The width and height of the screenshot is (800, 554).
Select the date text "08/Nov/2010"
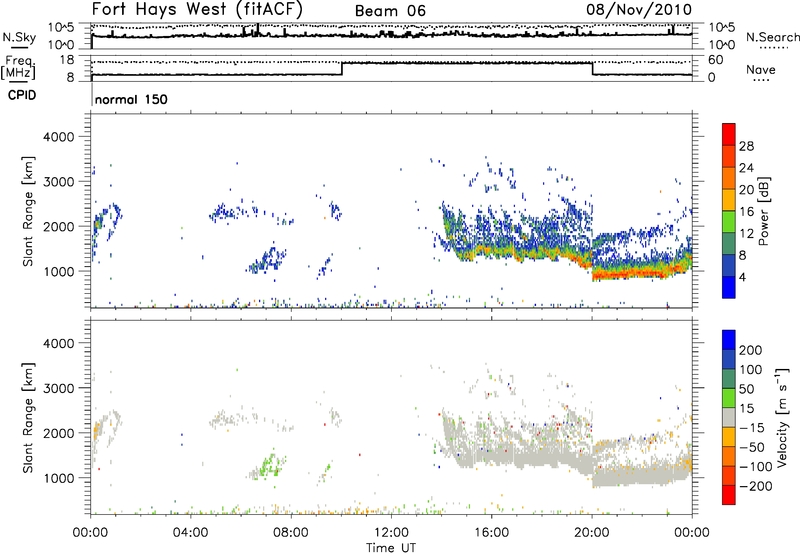(x=639, y=9)
